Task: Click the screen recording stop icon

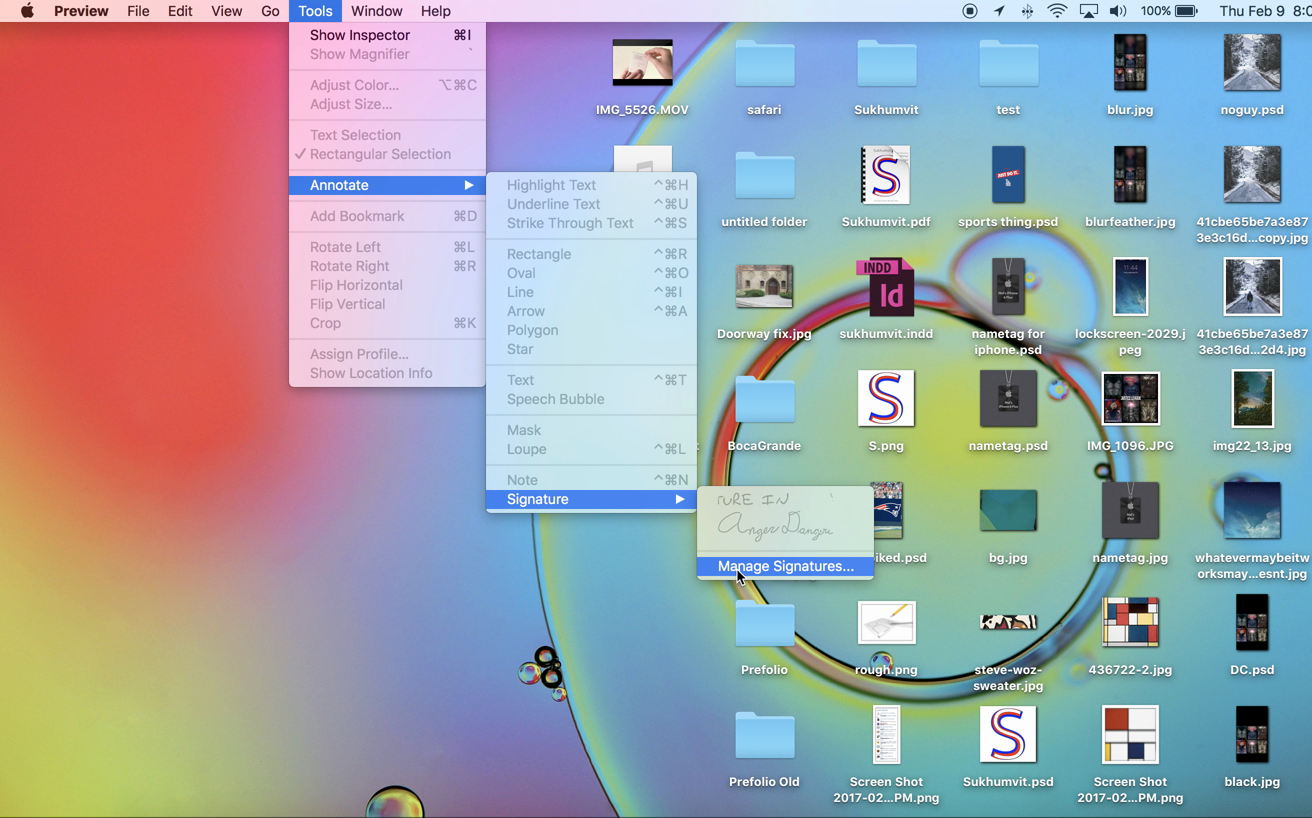Action: [x=969, y=11]
